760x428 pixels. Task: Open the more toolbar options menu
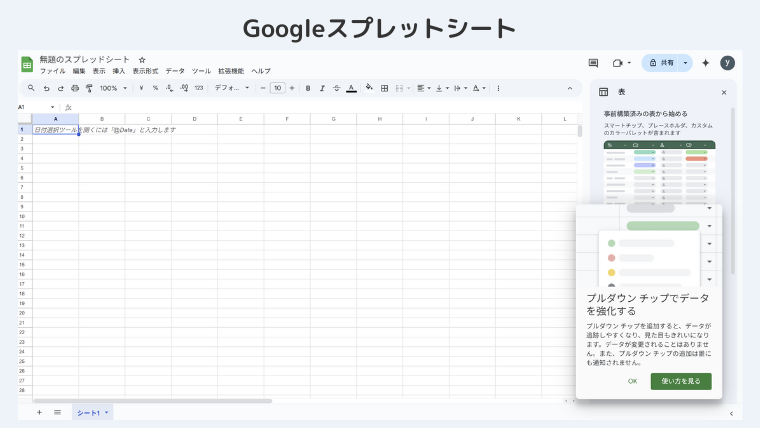[498, 88]
